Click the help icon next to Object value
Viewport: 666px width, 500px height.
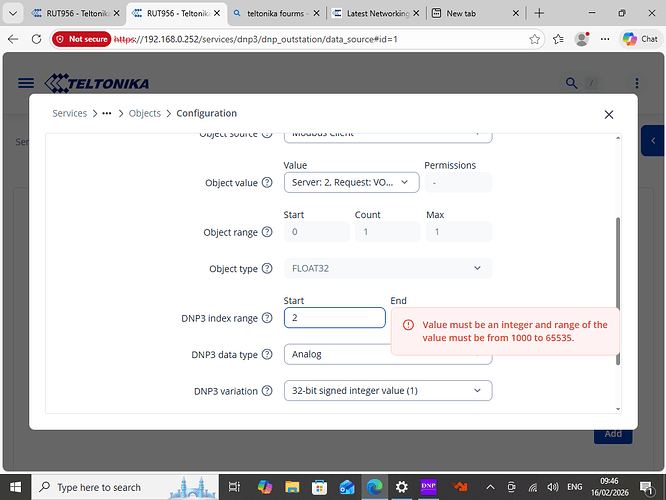pyautogui.click(x=267, y=183)
